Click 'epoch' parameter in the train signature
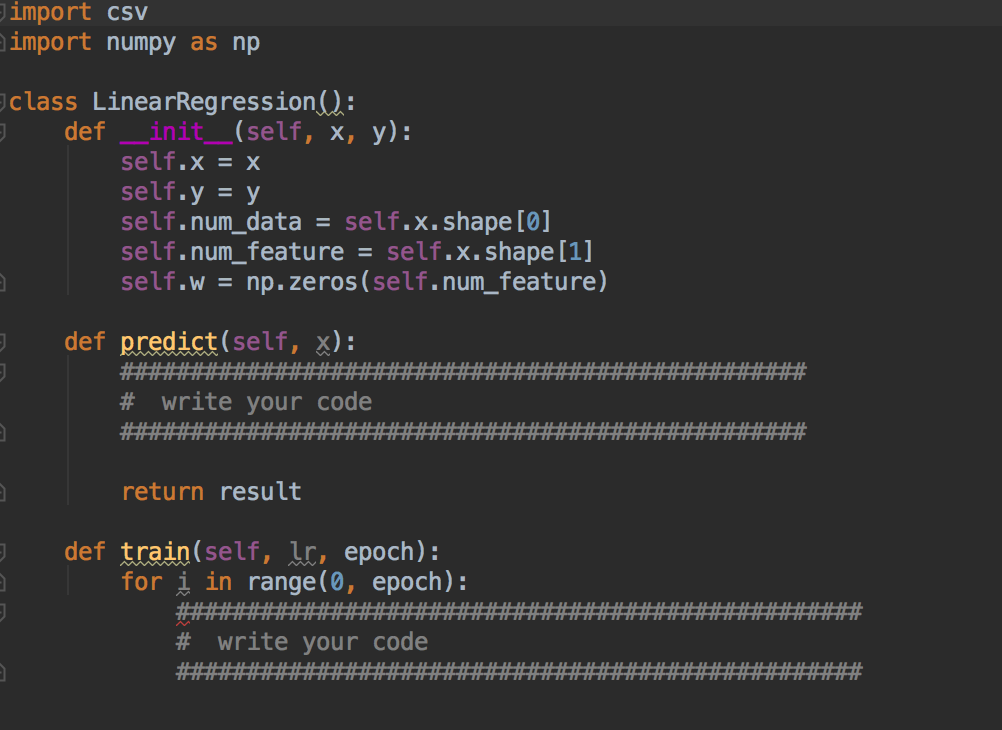 (379, 552)
